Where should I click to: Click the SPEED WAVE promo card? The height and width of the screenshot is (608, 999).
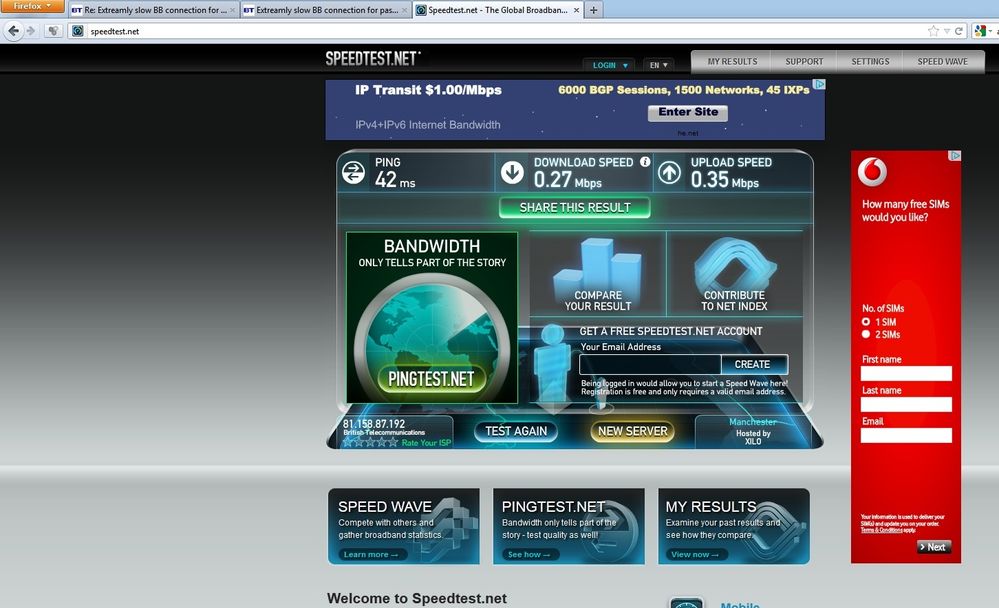tap(403, 526)
